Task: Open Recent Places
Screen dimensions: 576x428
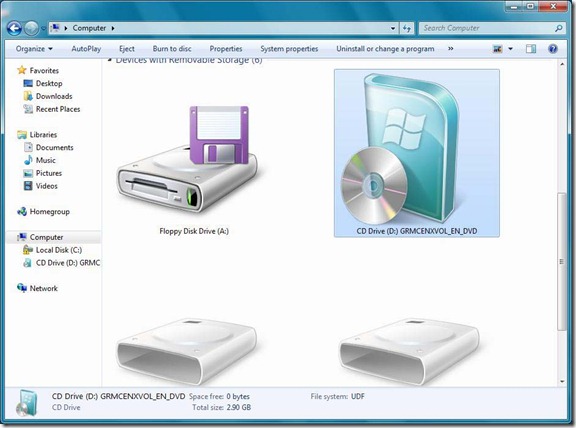Action: 58,109
